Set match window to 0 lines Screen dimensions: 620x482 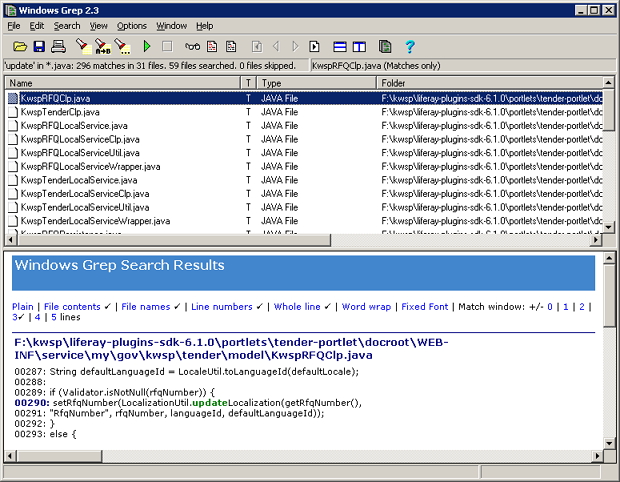[x=550, y=307]
